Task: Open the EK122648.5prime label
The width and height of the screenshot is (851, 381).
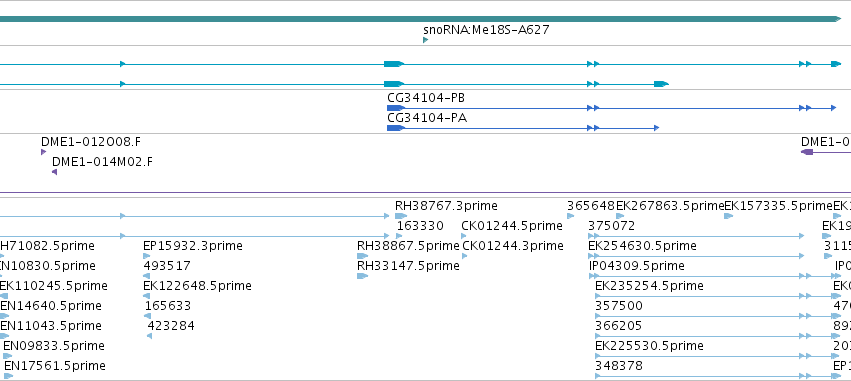Action: click(197, 286)
